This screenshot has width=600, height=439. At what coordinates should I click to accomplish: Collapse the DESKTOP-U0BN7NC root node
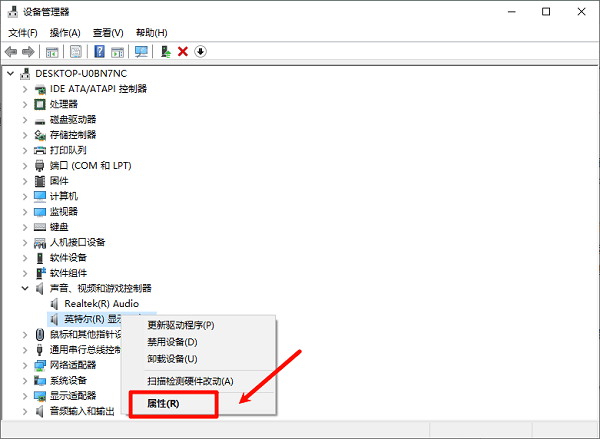[11, 73]
